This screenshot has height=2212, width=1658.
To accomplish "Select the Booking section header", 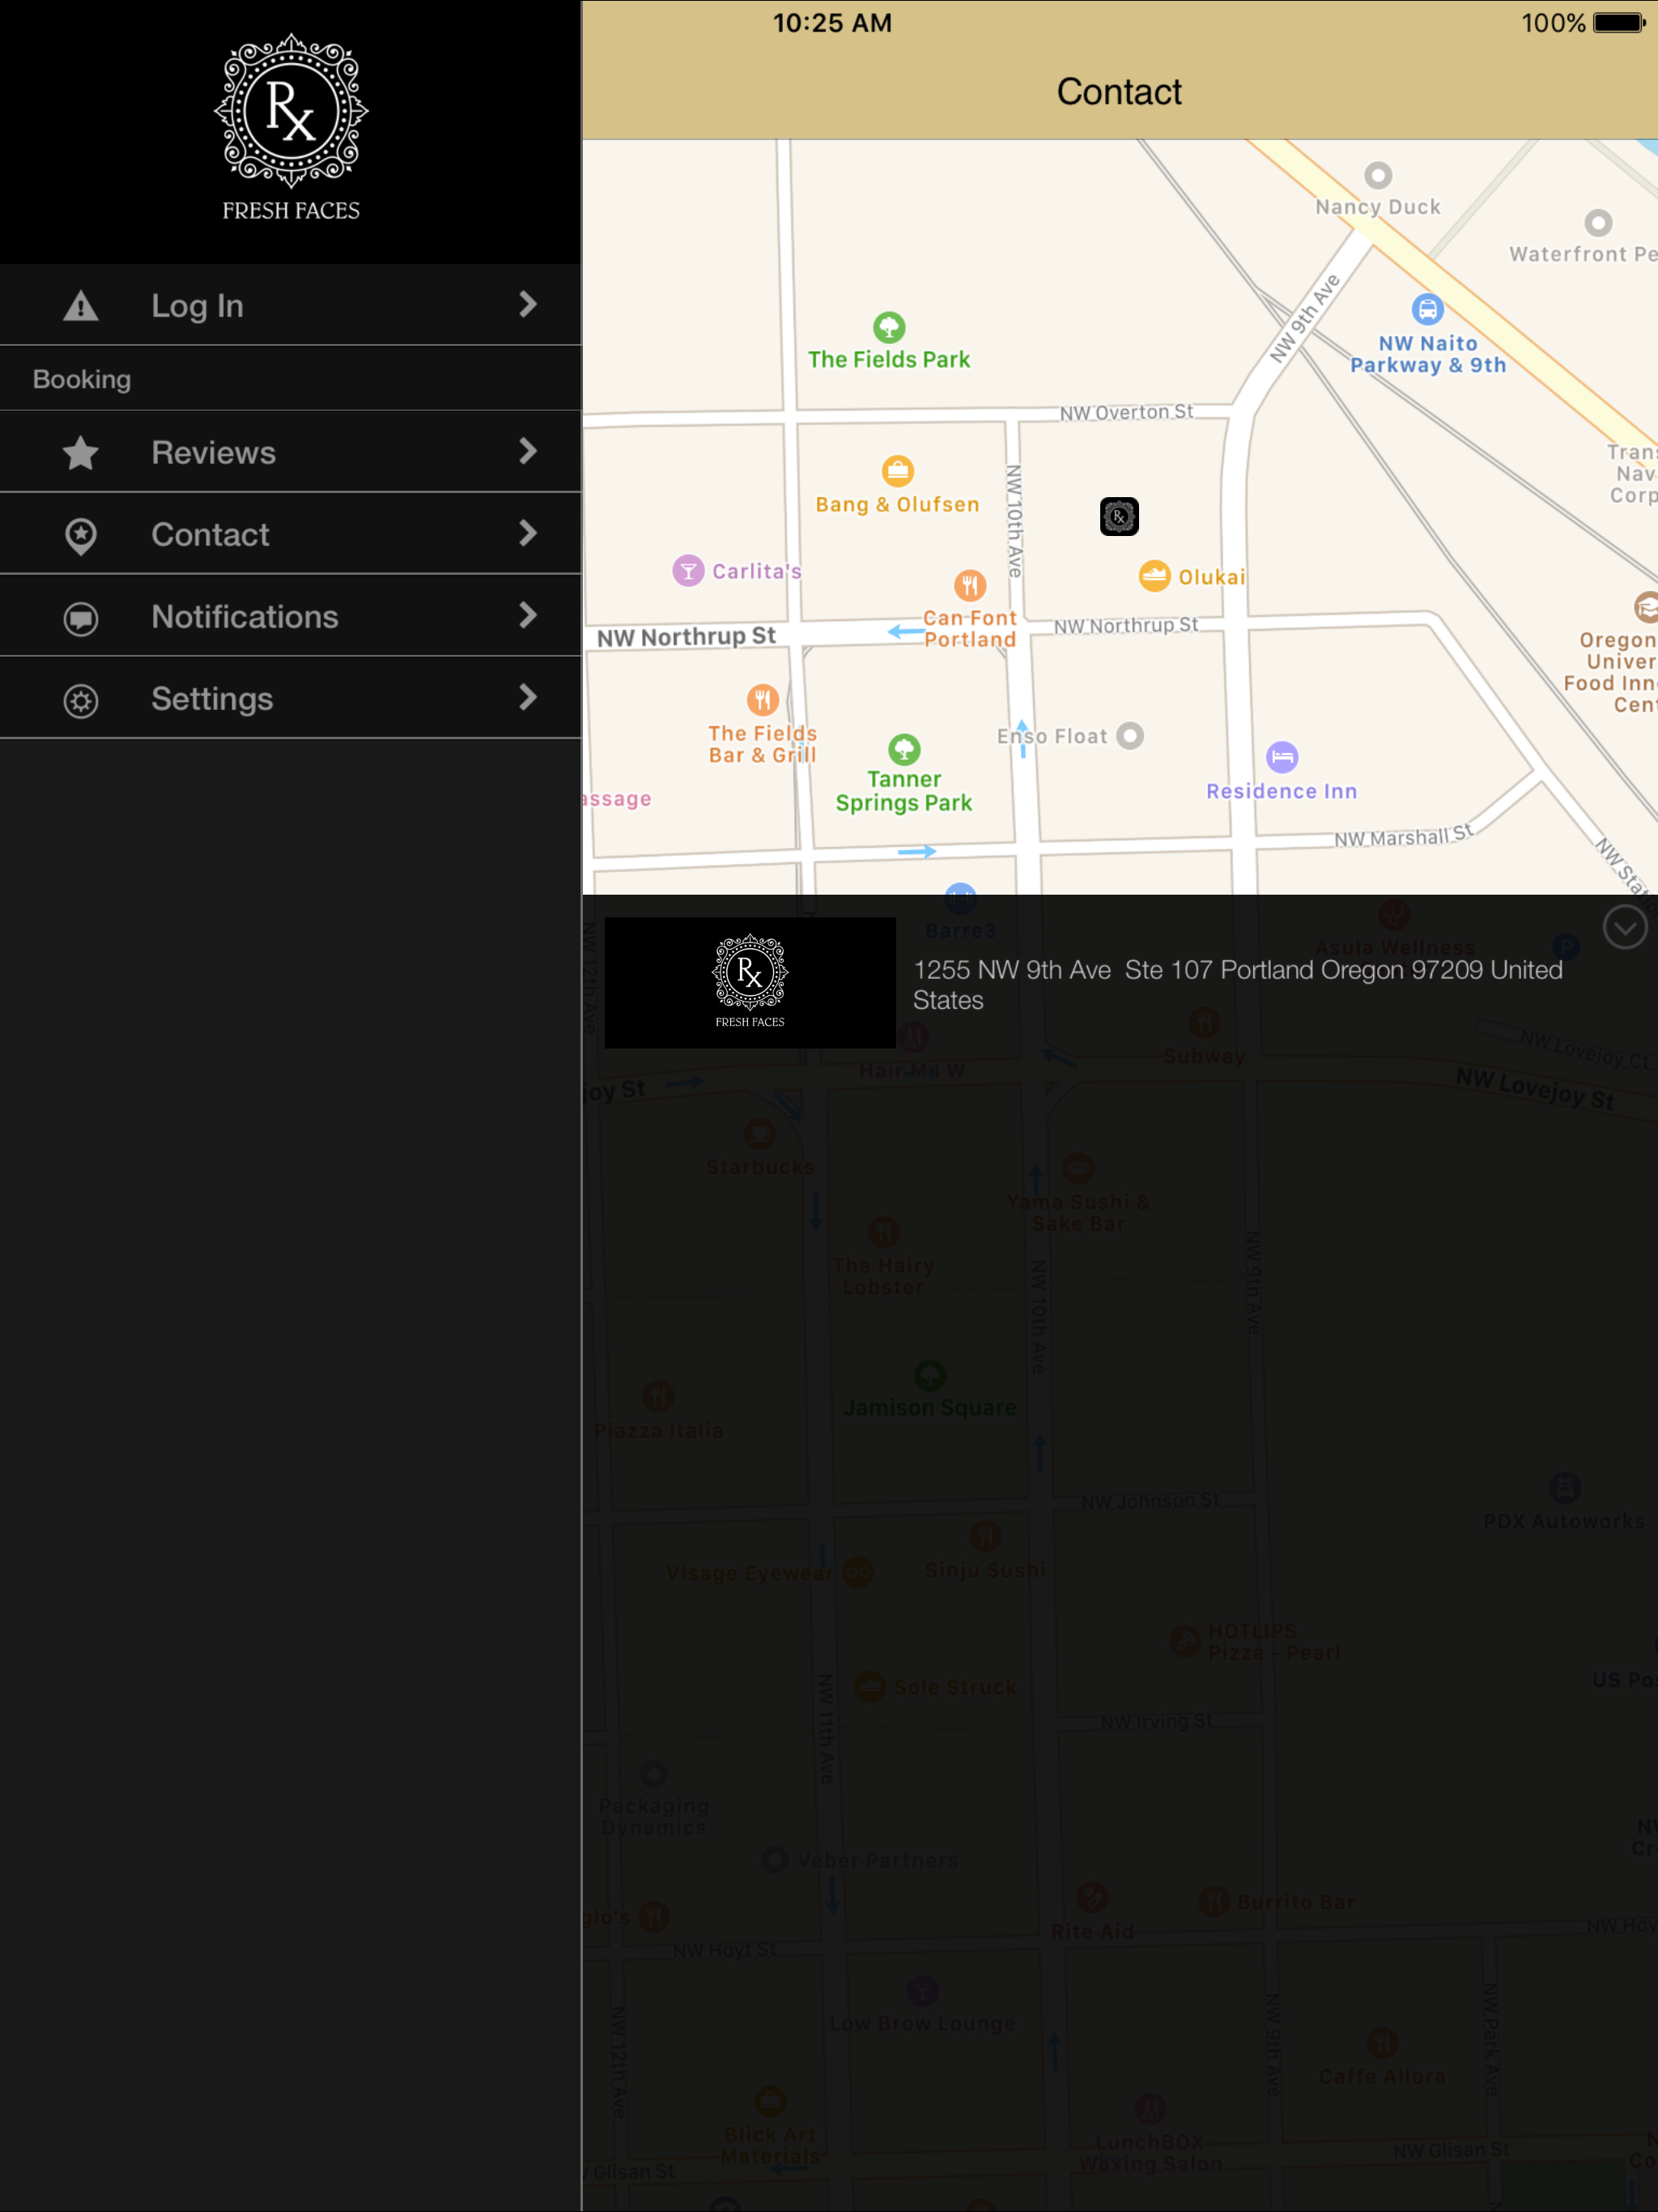I will 290,379.
